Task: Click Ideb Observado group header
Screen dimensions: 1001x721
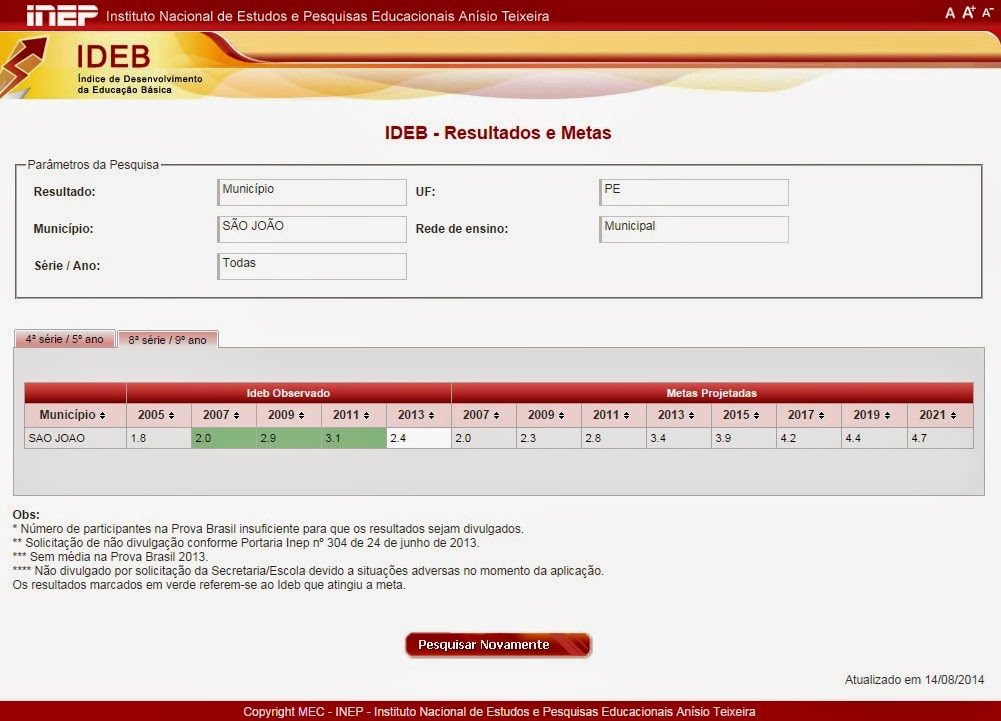Action: (x=289, y=393)
